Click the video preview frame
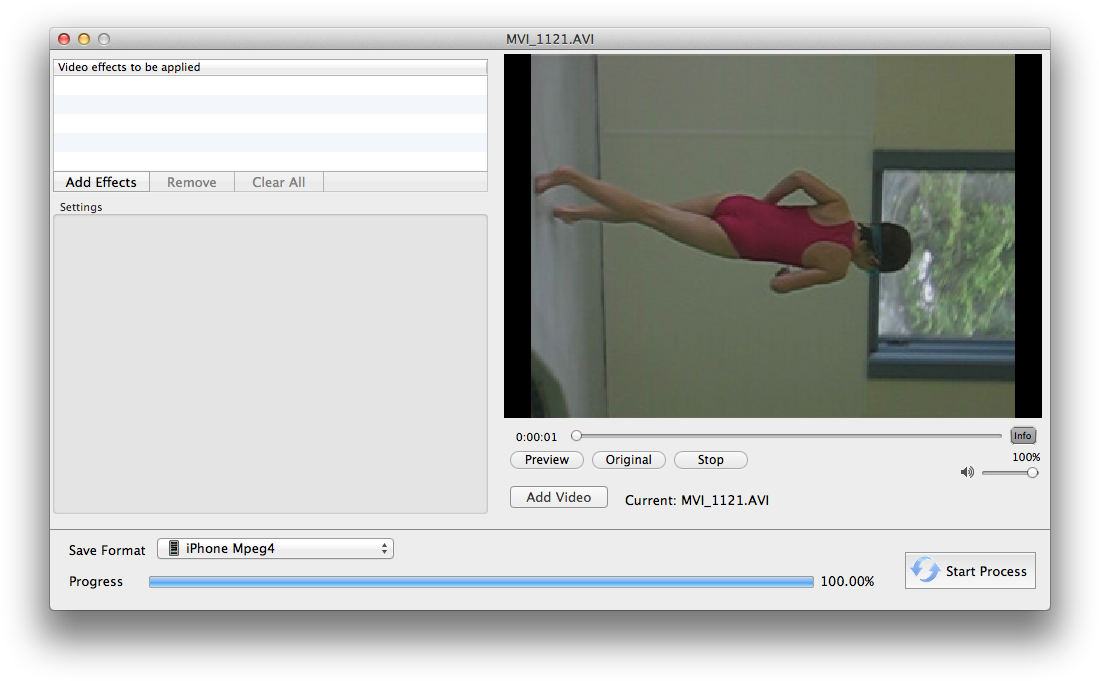Screen dimensions: 1099x681 772,236
